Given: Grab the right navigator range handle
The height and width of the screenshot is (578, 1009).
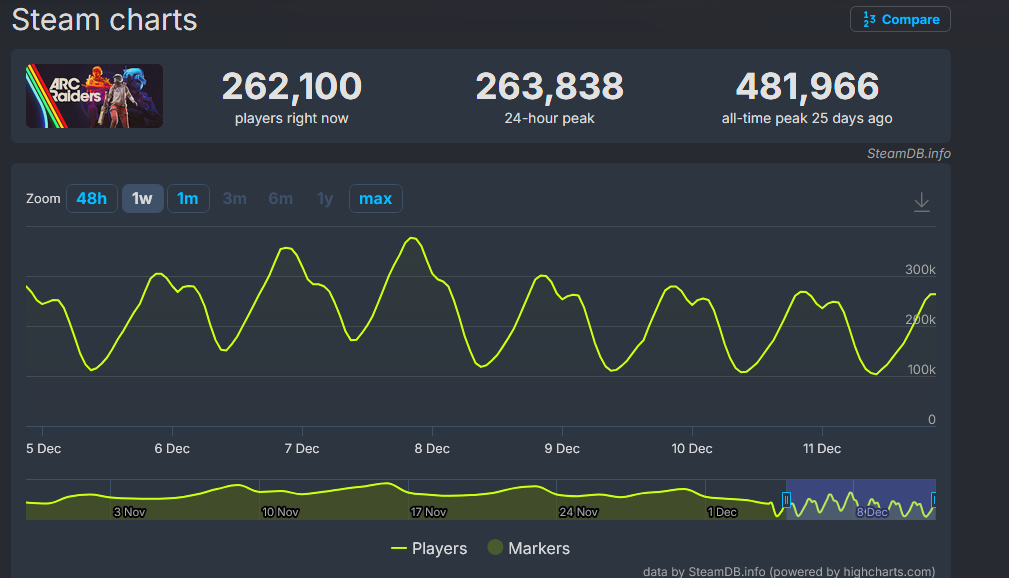Looking at the screenshot, I should (x=933, y=499).
